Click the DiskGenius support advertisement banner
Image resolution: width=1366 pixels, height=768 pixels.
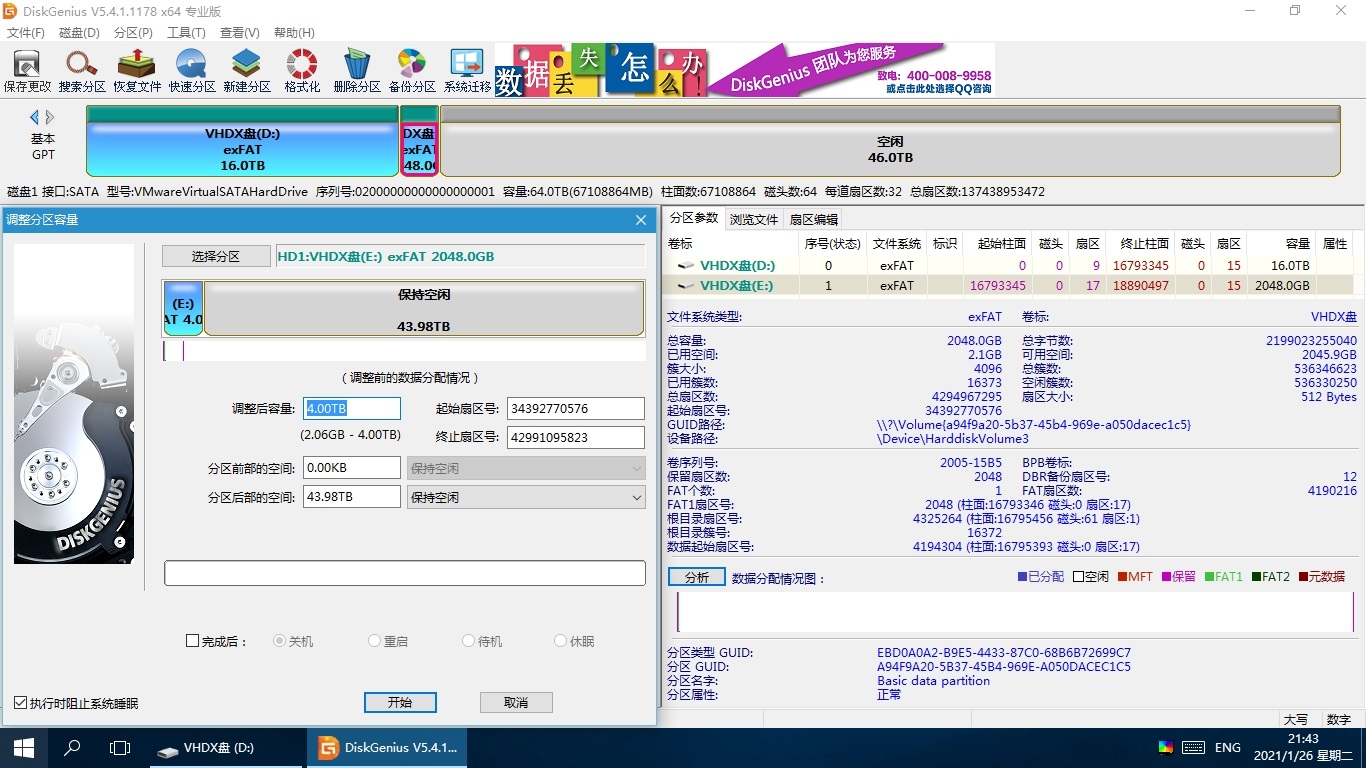pyautogui.click(x=745, y=70)
